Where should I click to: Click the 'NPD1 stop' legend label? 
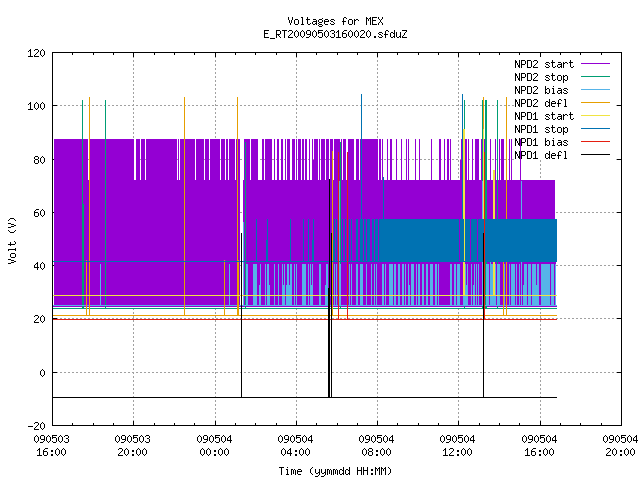541,129
